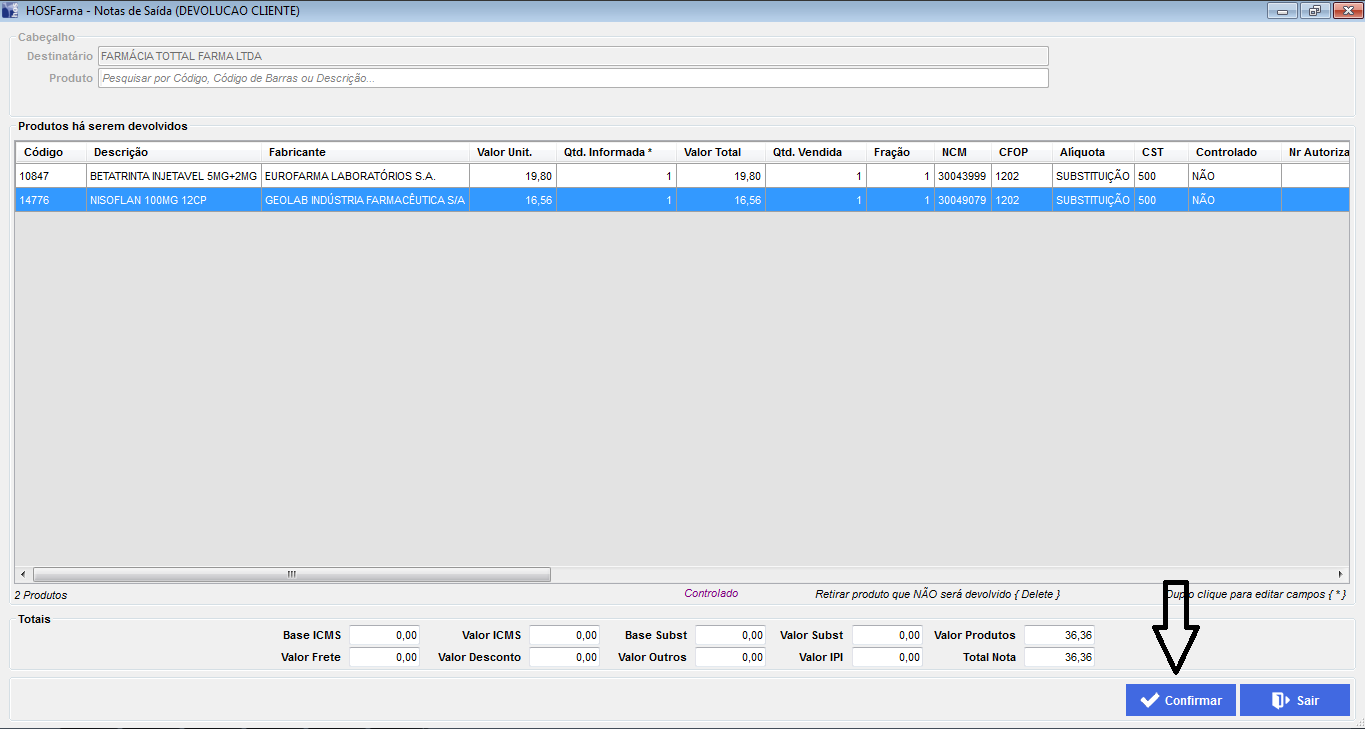
Task: Click the horizontal scrollbar thumb
Action: [x=291, y=575]
